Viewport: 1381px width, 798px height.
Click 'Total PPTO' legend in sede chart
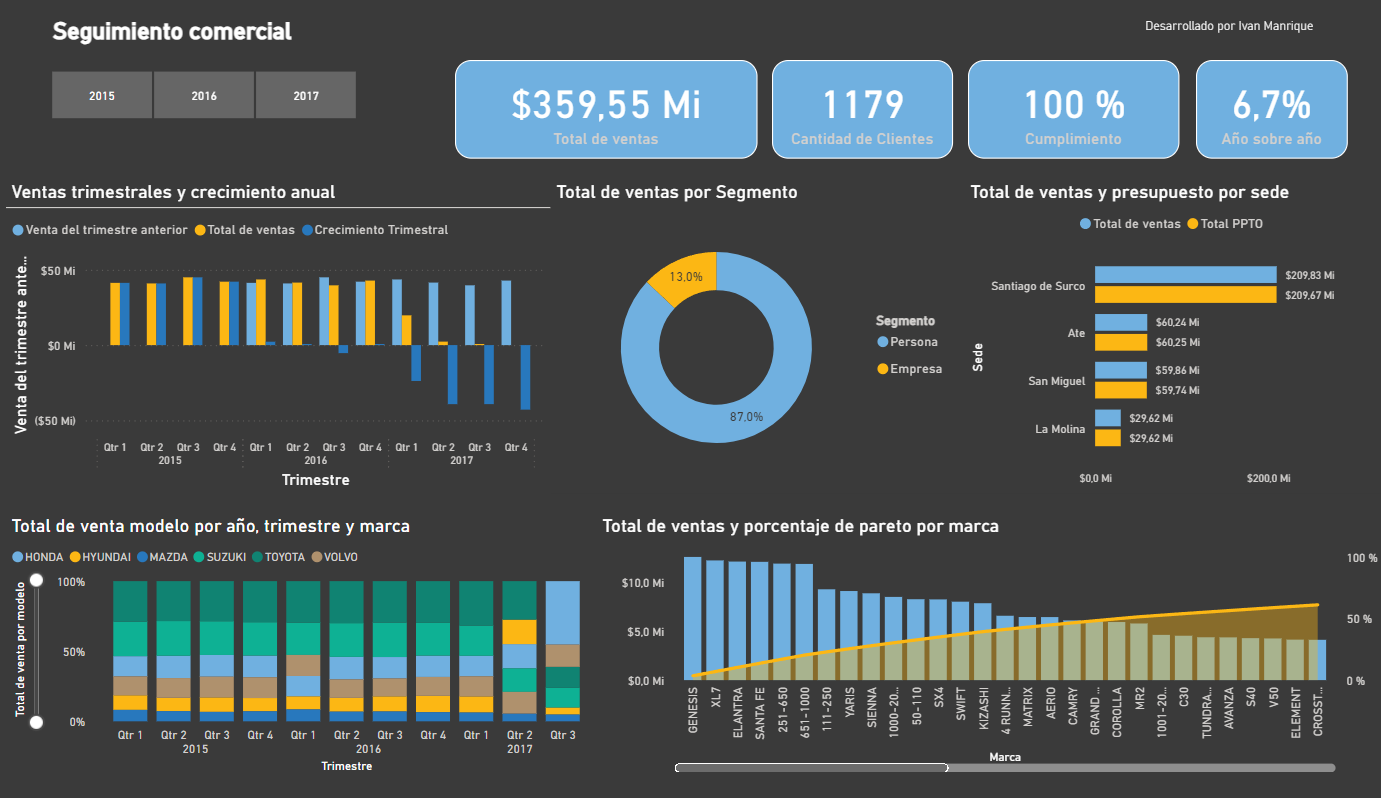click(1225, 224)
